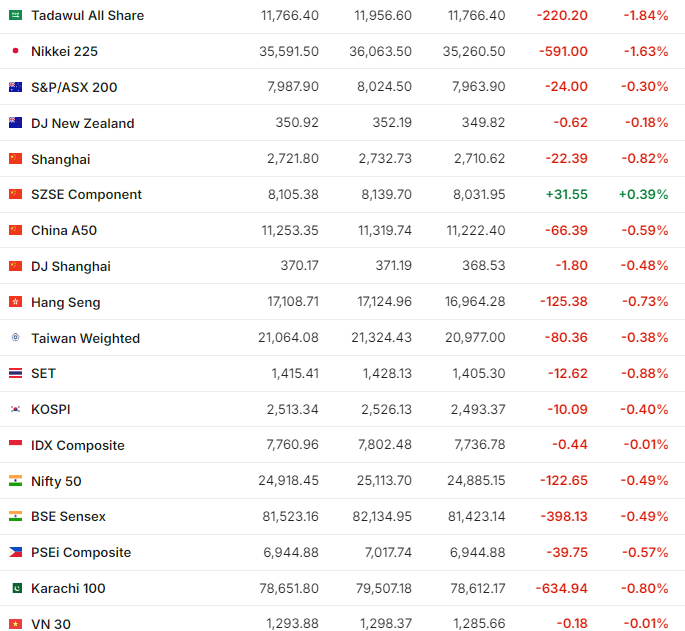Select the China A50 index name
Image resolution: width=685 pixels, height=631 pixels.
click(64, 230)
